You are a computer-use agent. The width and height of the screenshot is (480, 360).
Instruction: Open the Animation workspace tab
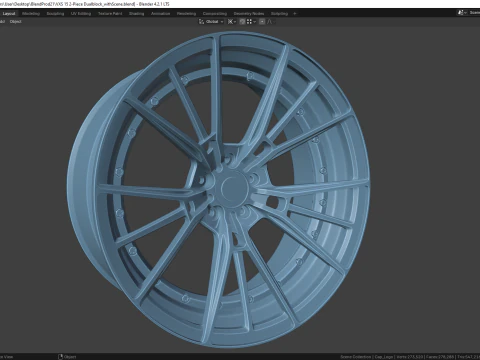160,14
